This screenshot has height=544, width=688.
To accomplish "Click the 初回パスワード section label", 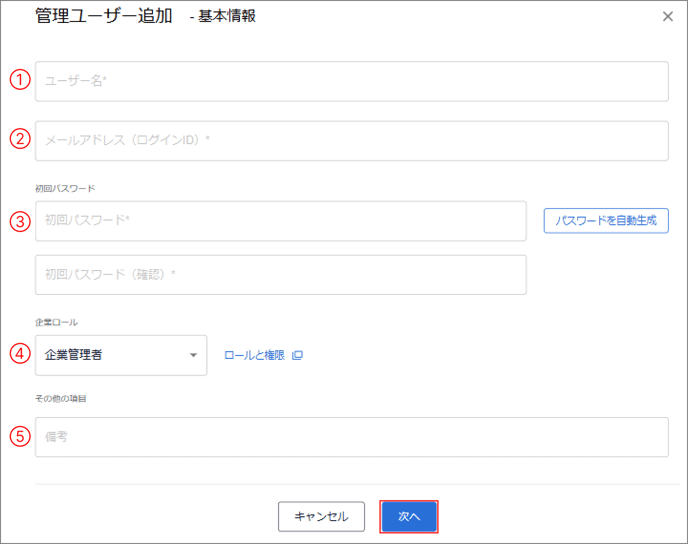I will coord(65,189).
